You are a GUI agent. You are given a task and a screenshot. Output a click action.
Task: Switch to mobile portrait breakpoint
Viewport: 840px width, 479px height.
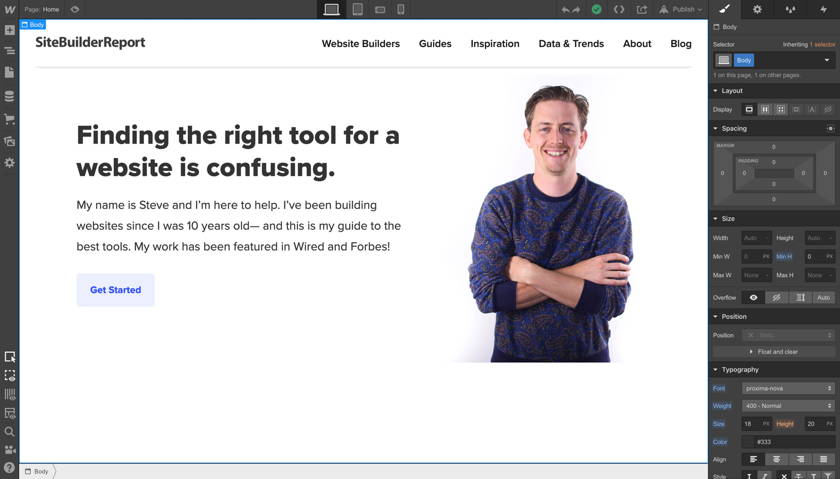click(x=401, y=9)
